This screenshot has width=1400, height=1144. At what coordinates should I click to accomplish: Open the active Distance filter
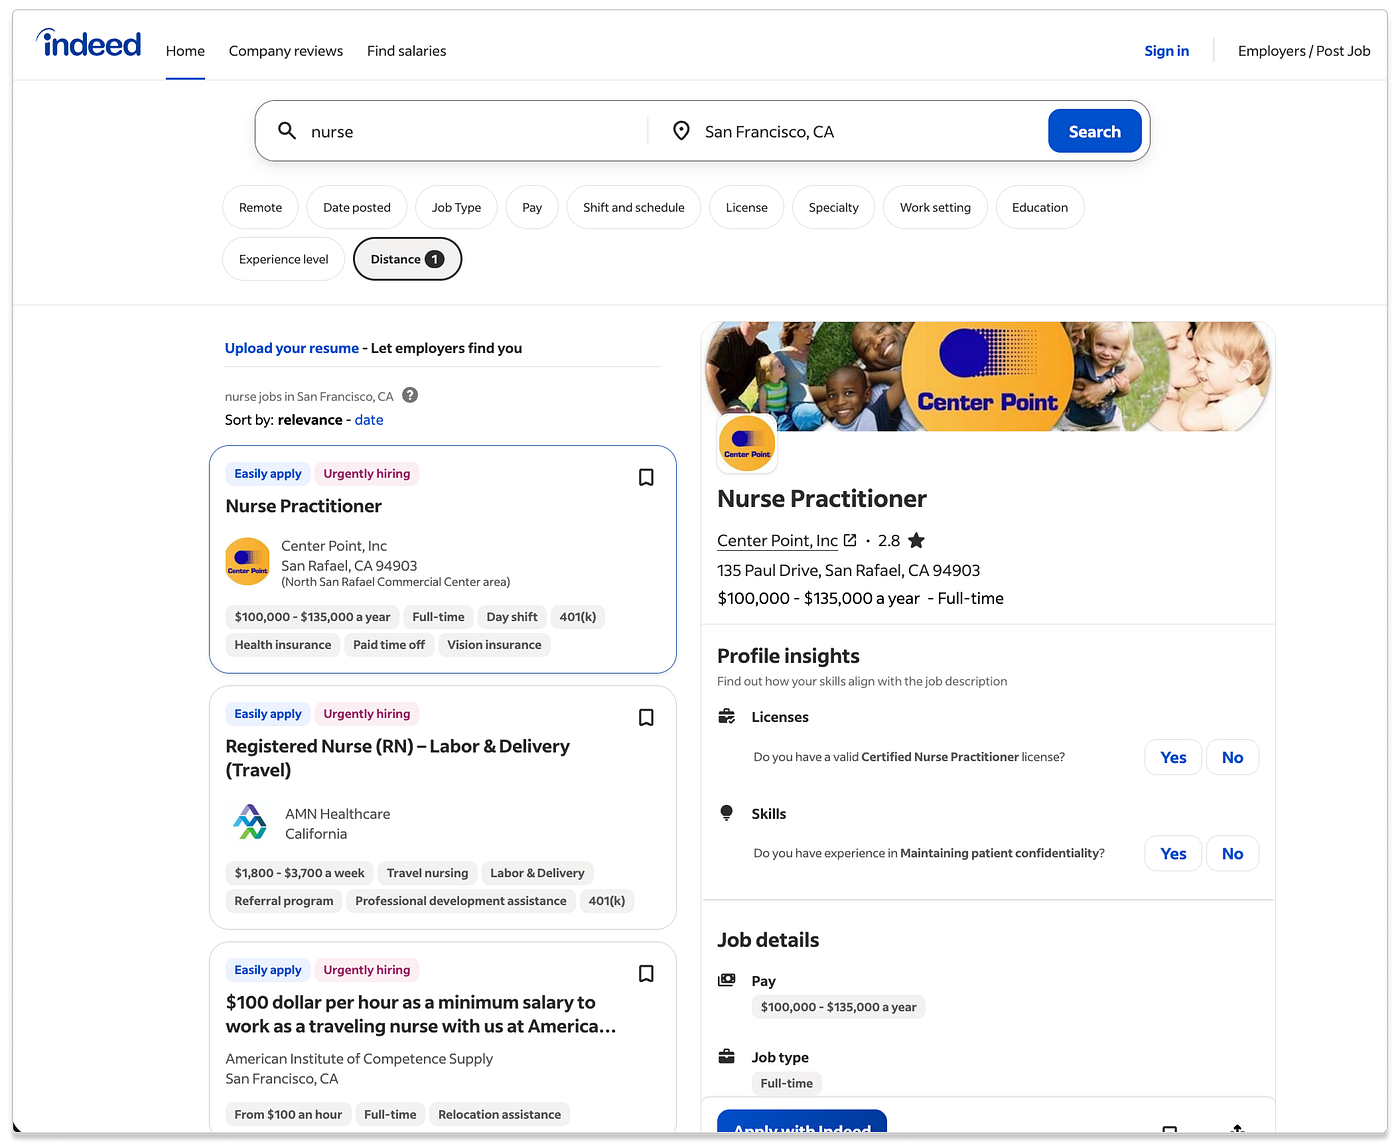pyautogui.click(x=407, y=259)
